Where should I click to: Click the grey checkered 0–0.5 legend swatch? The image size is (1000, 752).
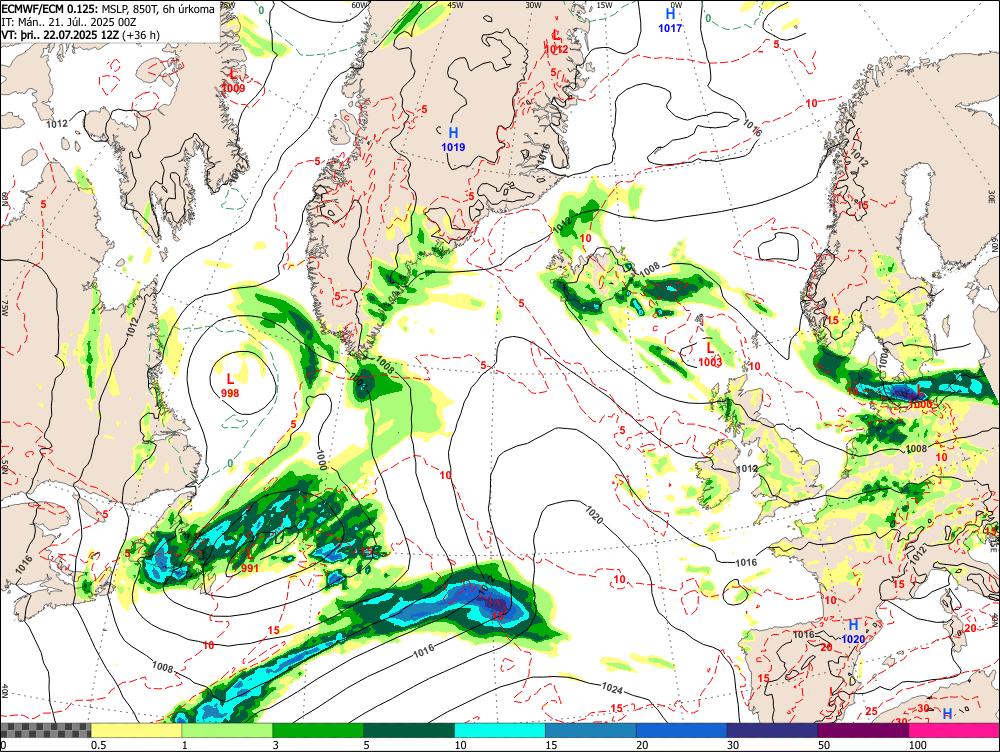click(x=45, y=730)
